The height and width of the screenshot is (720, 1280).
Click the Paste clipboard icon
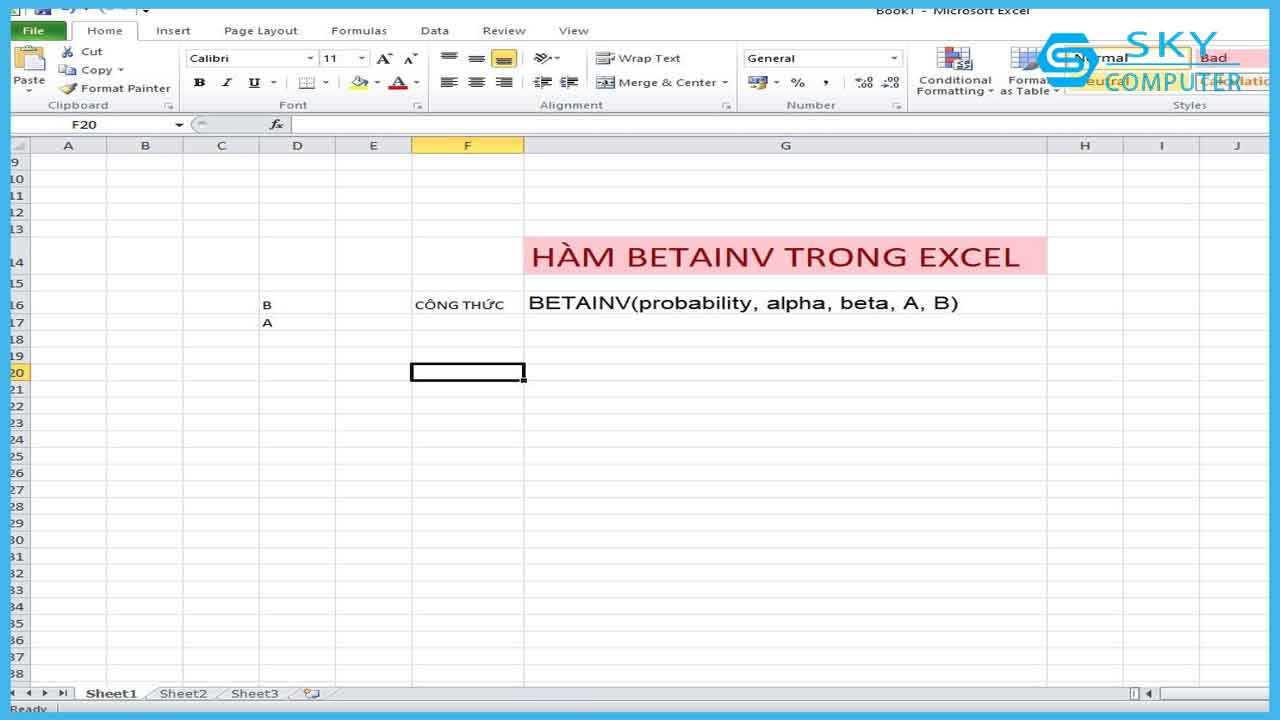(x=29, y=60)
